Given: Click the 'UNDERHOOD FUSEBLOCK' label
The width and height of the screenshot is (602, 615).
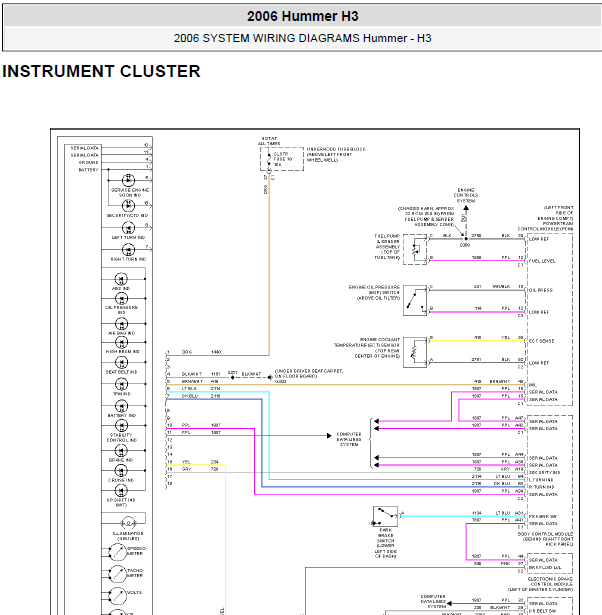Looking at the screenshot, I should coord(336,149).
